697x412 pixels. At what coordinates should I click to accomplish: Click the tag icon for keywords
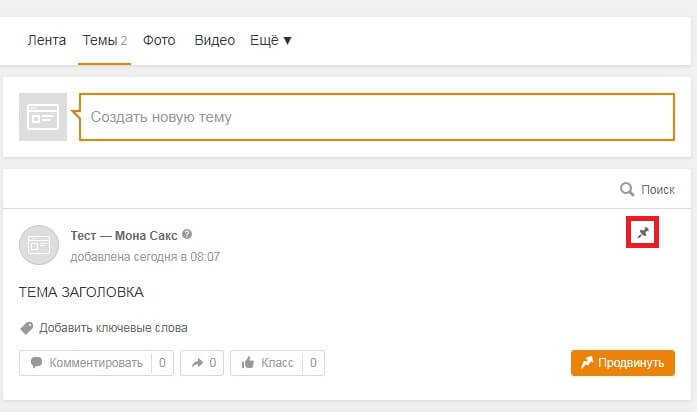click(27, 327)
